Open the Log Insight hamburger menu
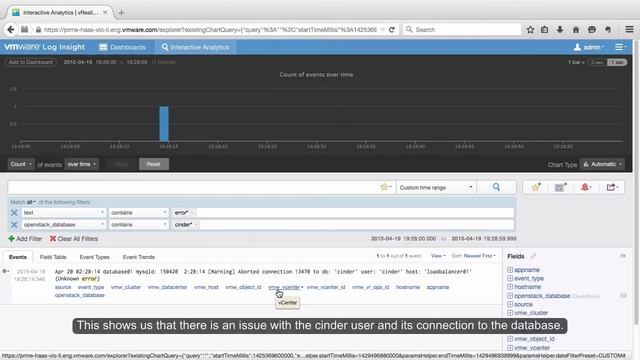This screenshot has height=360, width=640. pos(620,47)
